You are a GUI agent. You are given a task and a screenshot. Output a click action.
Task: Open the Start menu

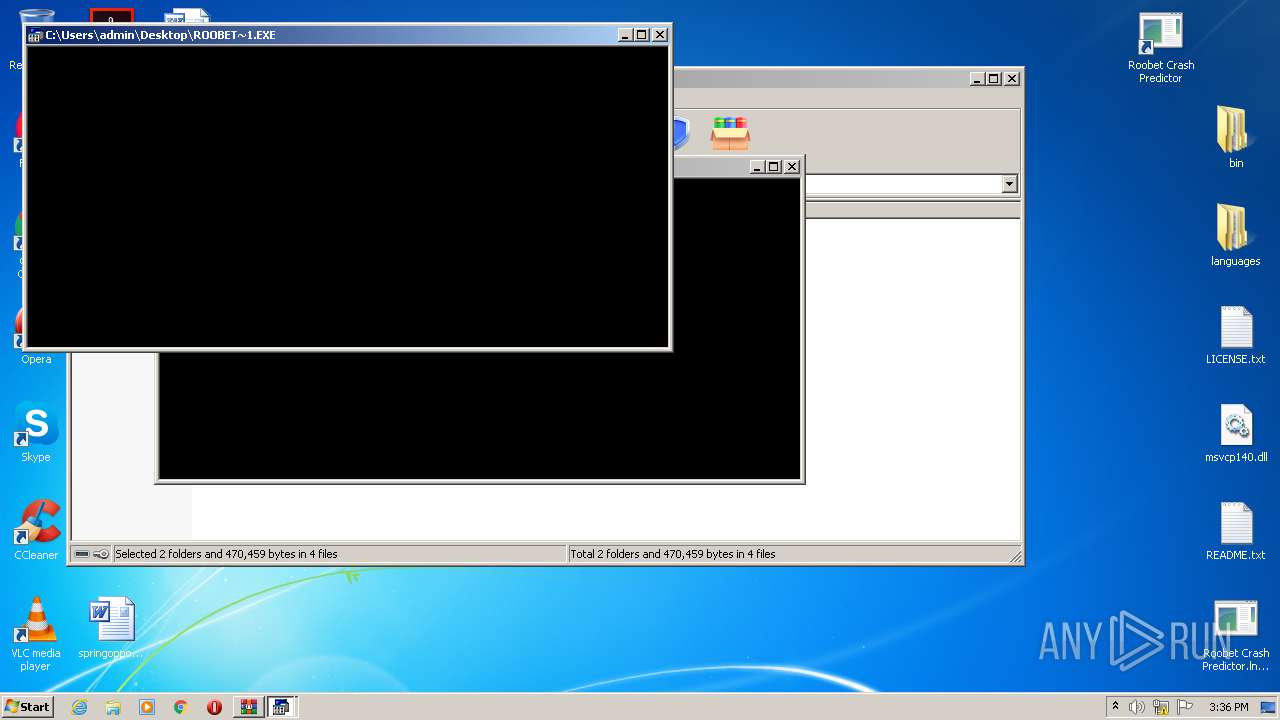coord(27,706)
